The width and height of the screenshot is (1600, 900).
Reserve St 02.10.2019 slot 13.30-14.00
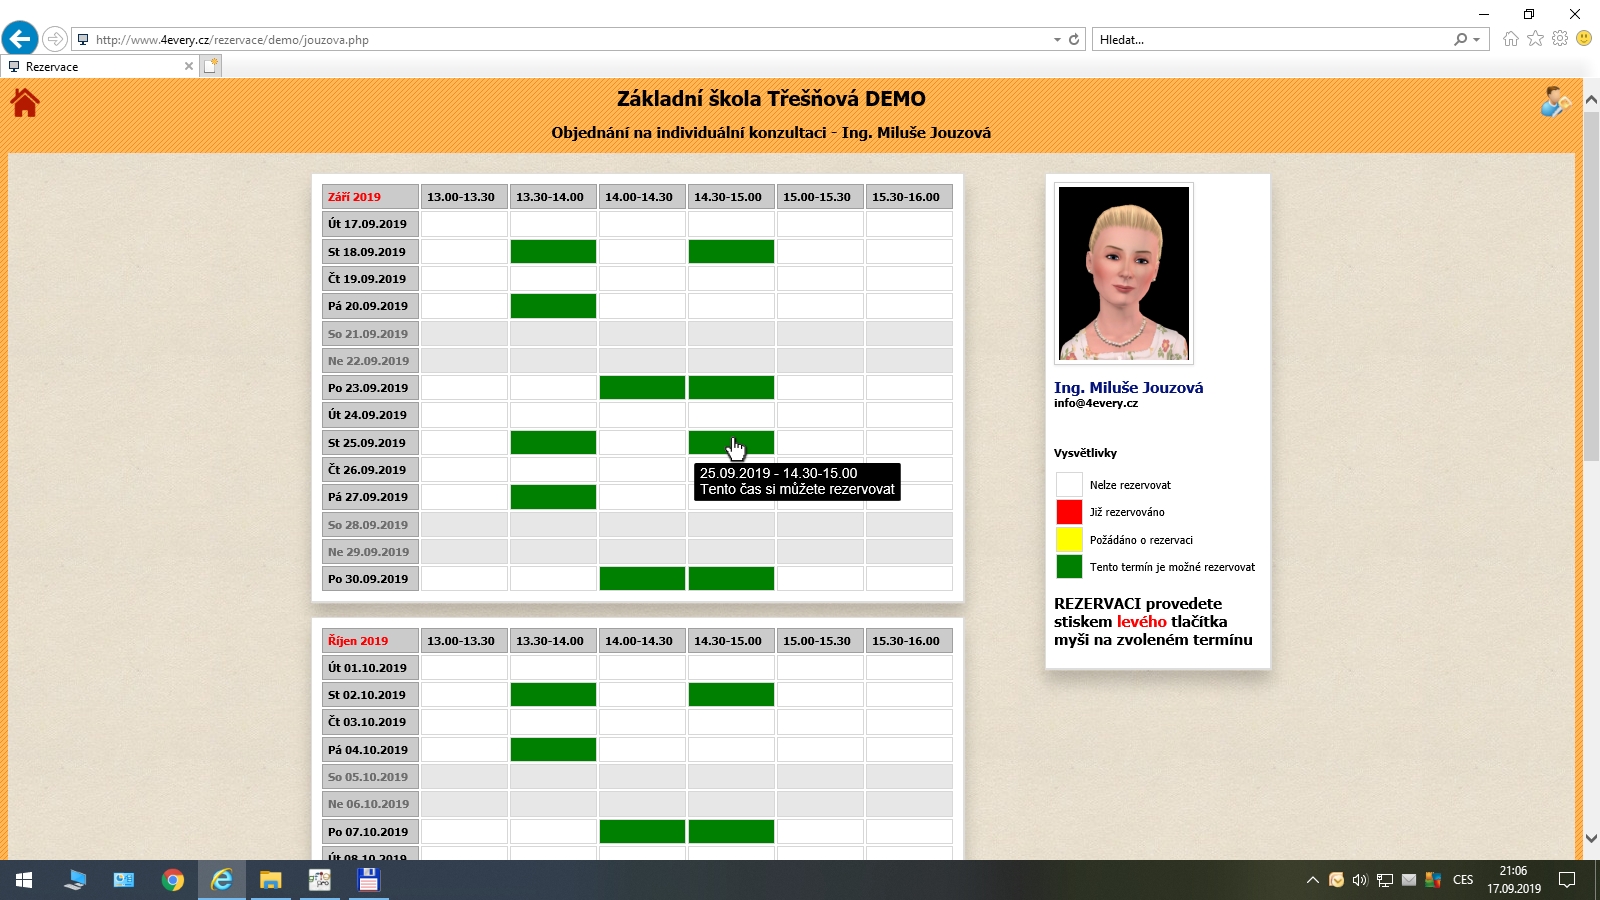tap(553, 694)
